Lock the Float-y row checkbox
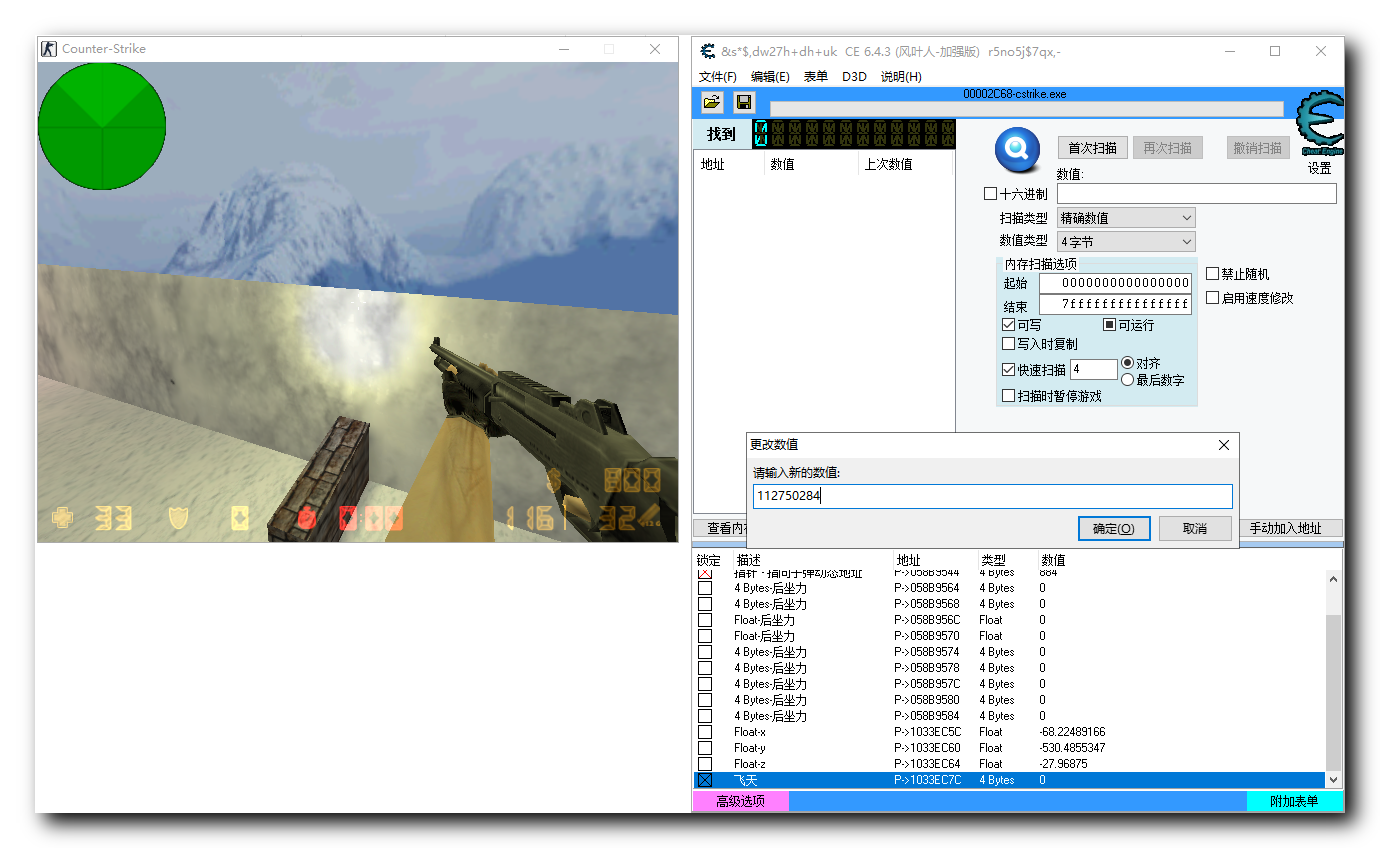 (705, 748)
